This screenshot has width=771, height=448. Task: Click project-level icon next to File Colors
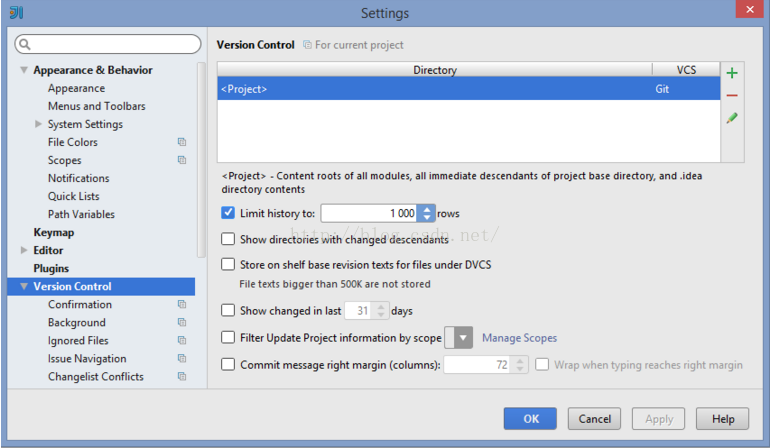[182, 142]
